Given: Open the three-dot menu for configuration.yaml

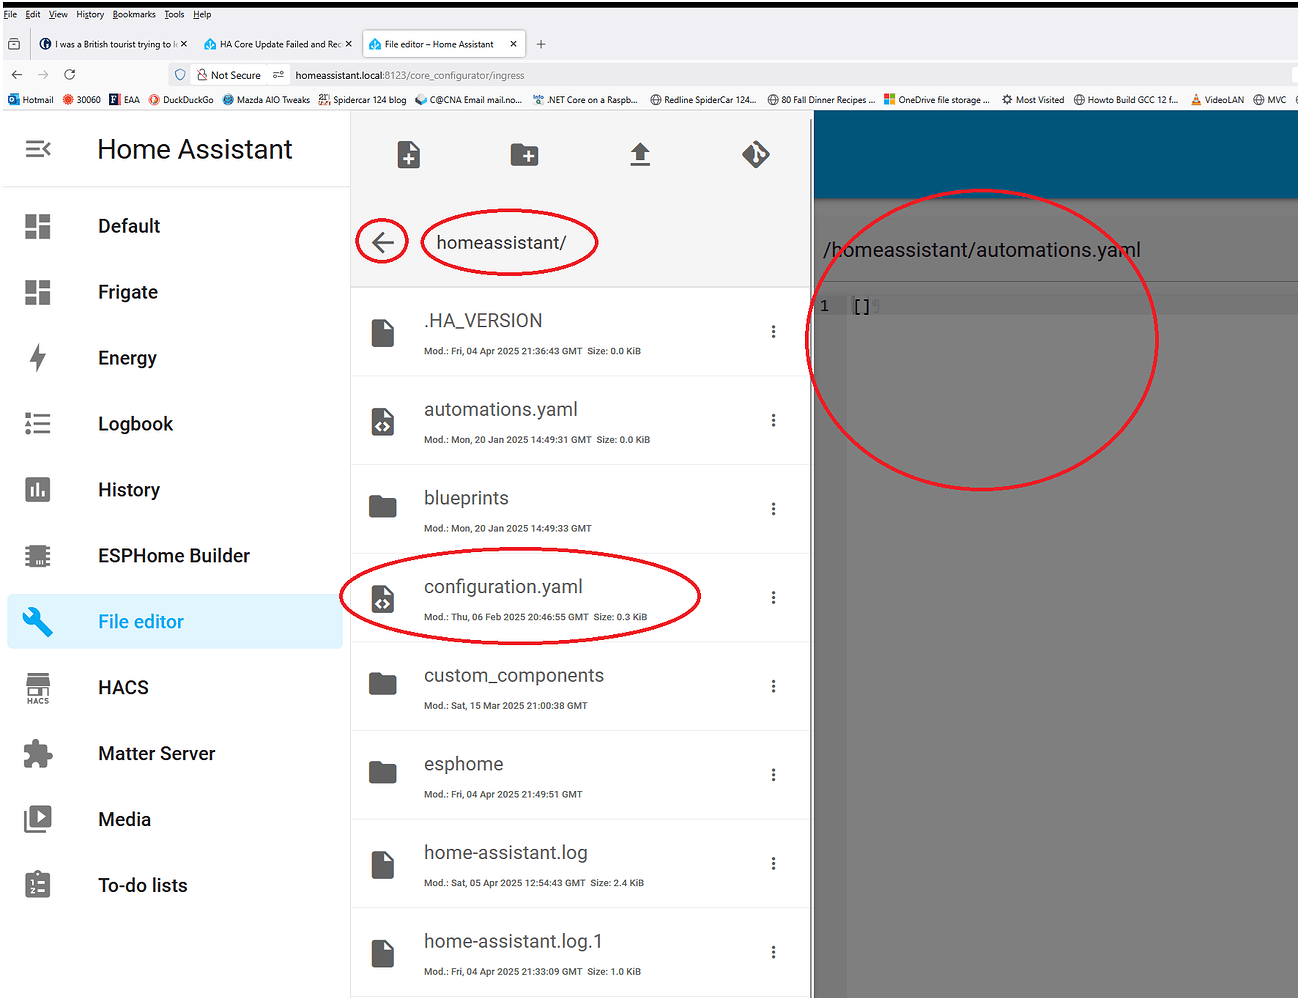Looking at the screenshot, I should 773,597.
